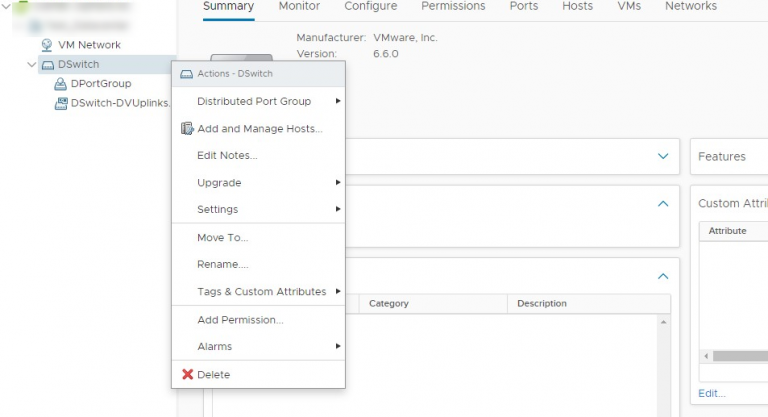This screenshot has height=417, width=768.
Task: Choose Rename from the context menu
Action: pyautogui.click(x=222, y=265)
